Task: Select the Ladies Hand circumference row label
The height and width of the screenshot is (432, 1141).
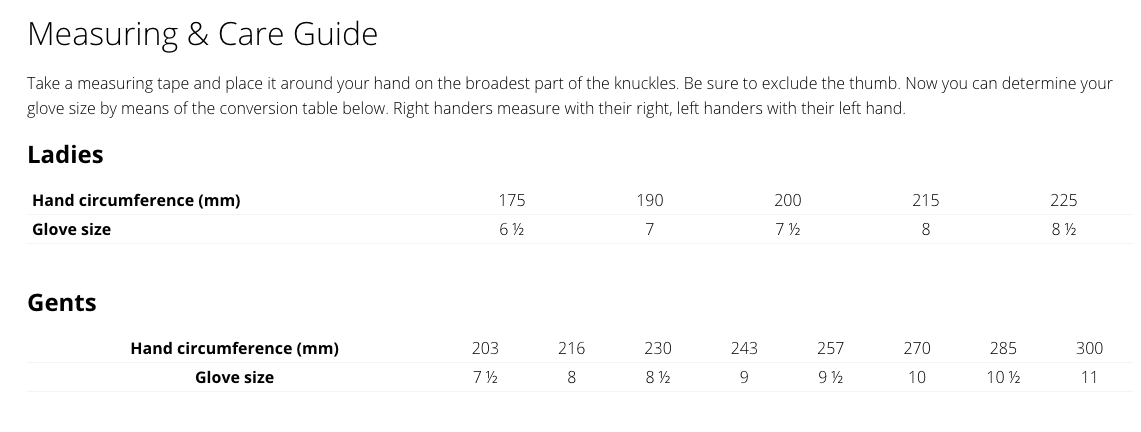Action: pyautogui.click(x=136, y=200)
